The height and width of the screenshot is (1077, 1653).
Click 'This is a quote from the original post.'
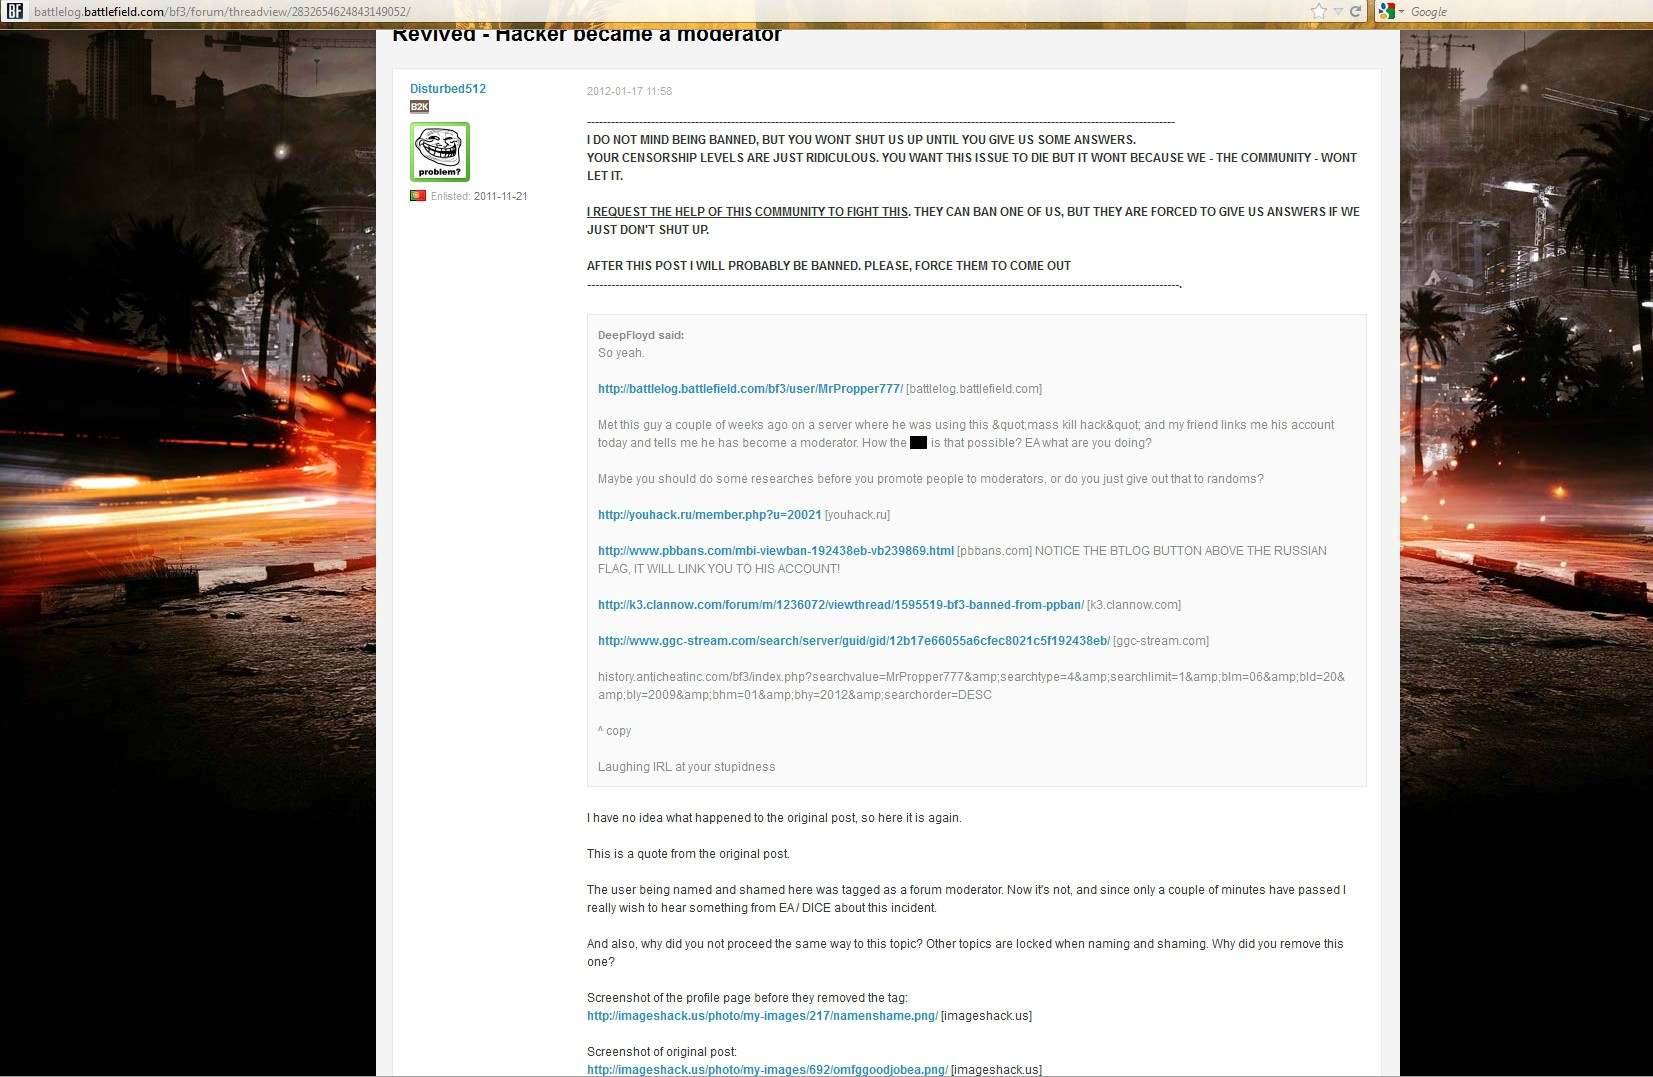pyautogui.click(x=688, y=854)
